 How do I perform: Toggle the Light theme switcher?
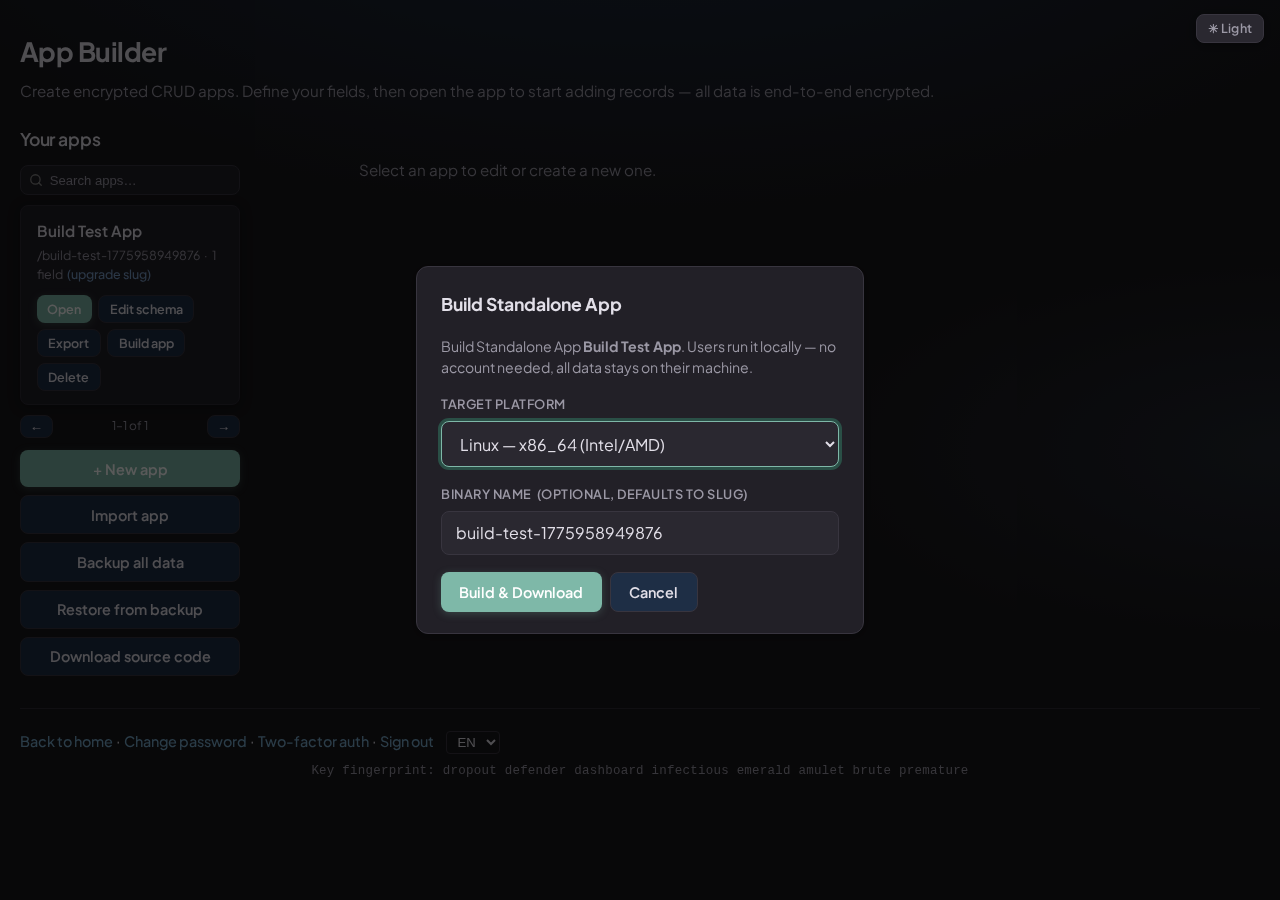pos(1230,28)
